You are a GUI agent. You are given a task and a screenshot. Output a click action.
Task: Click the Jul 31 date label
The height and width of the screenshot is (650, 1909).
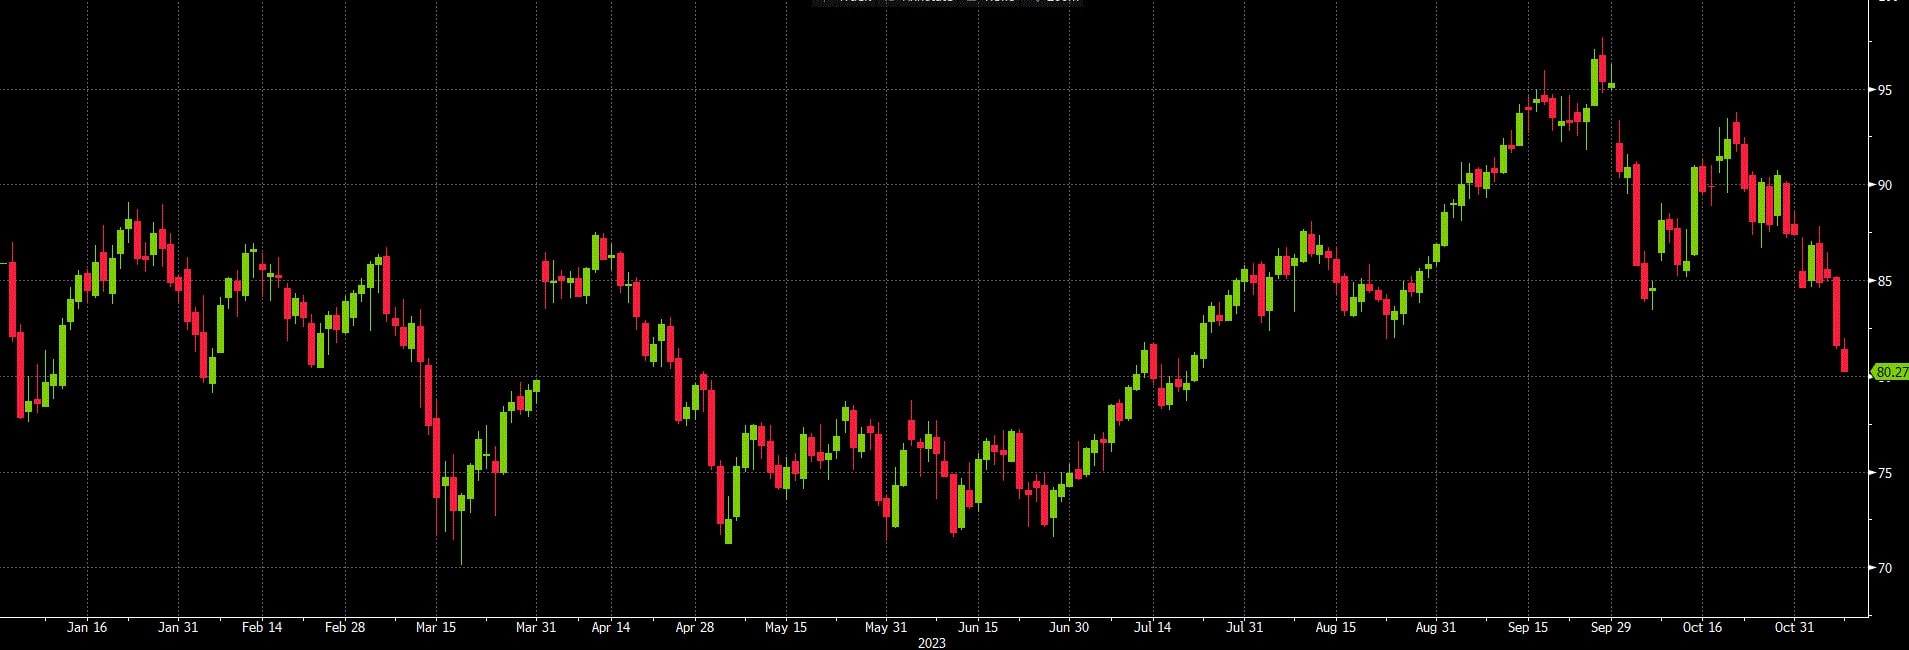click(x=1244, y=627)
